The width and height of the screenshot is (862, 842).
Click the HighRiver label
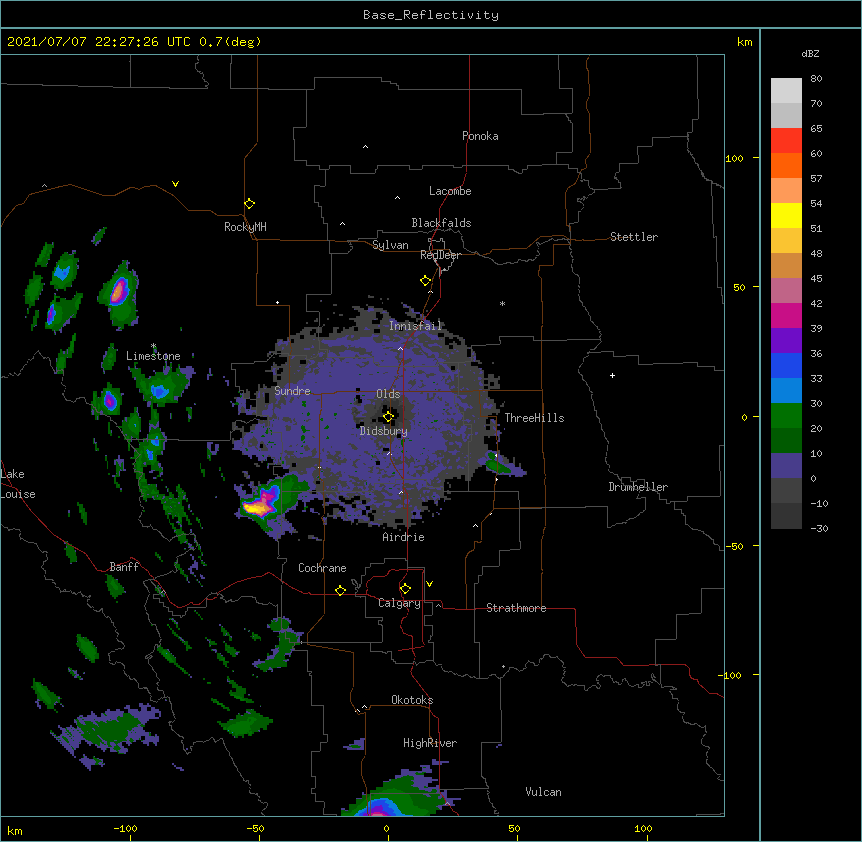[429, 743]
